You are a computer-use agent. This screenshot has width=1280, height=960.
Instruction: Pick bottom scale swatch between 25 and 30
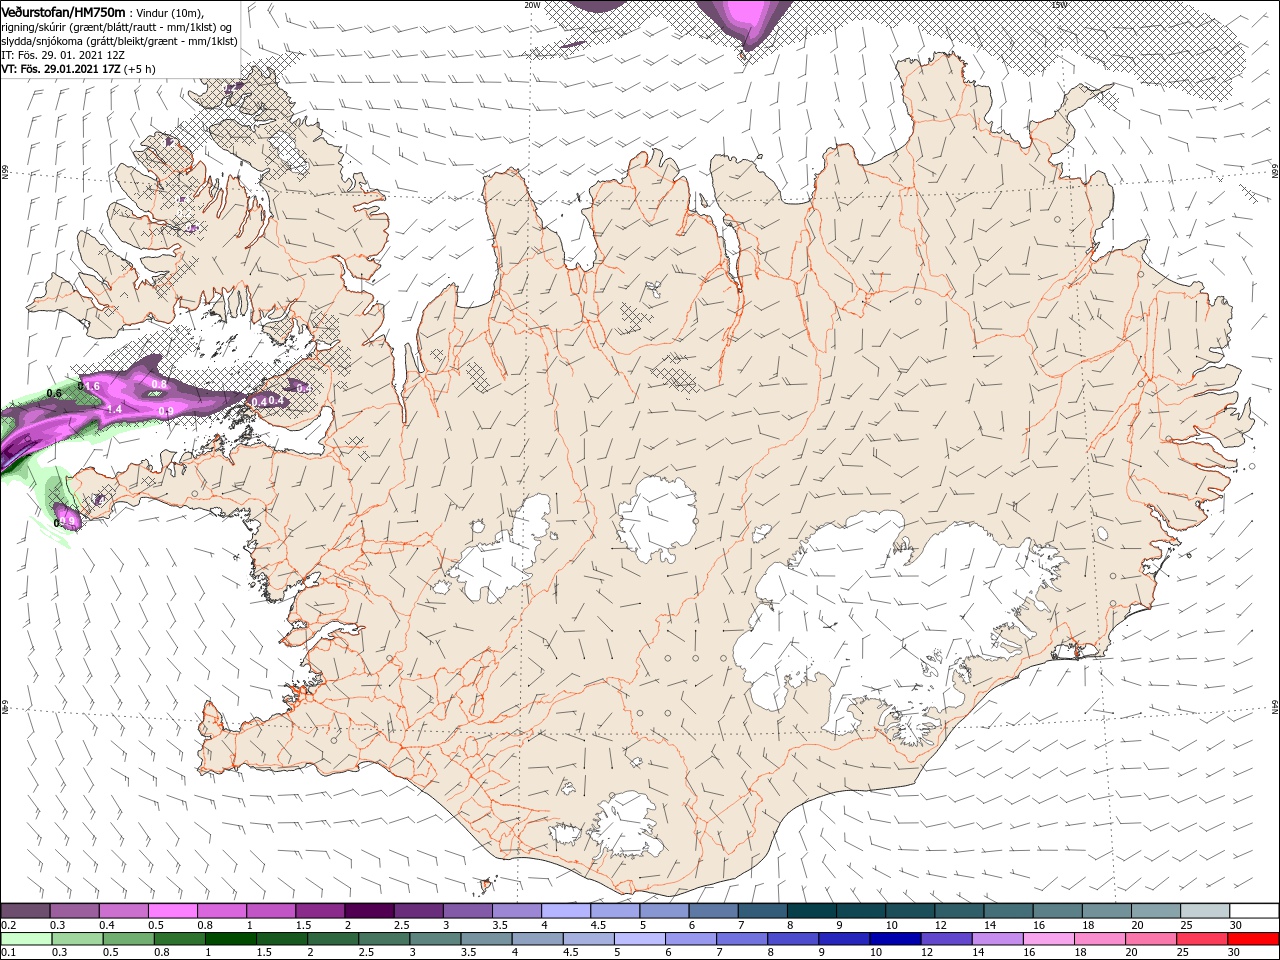tap(1201, 939)
